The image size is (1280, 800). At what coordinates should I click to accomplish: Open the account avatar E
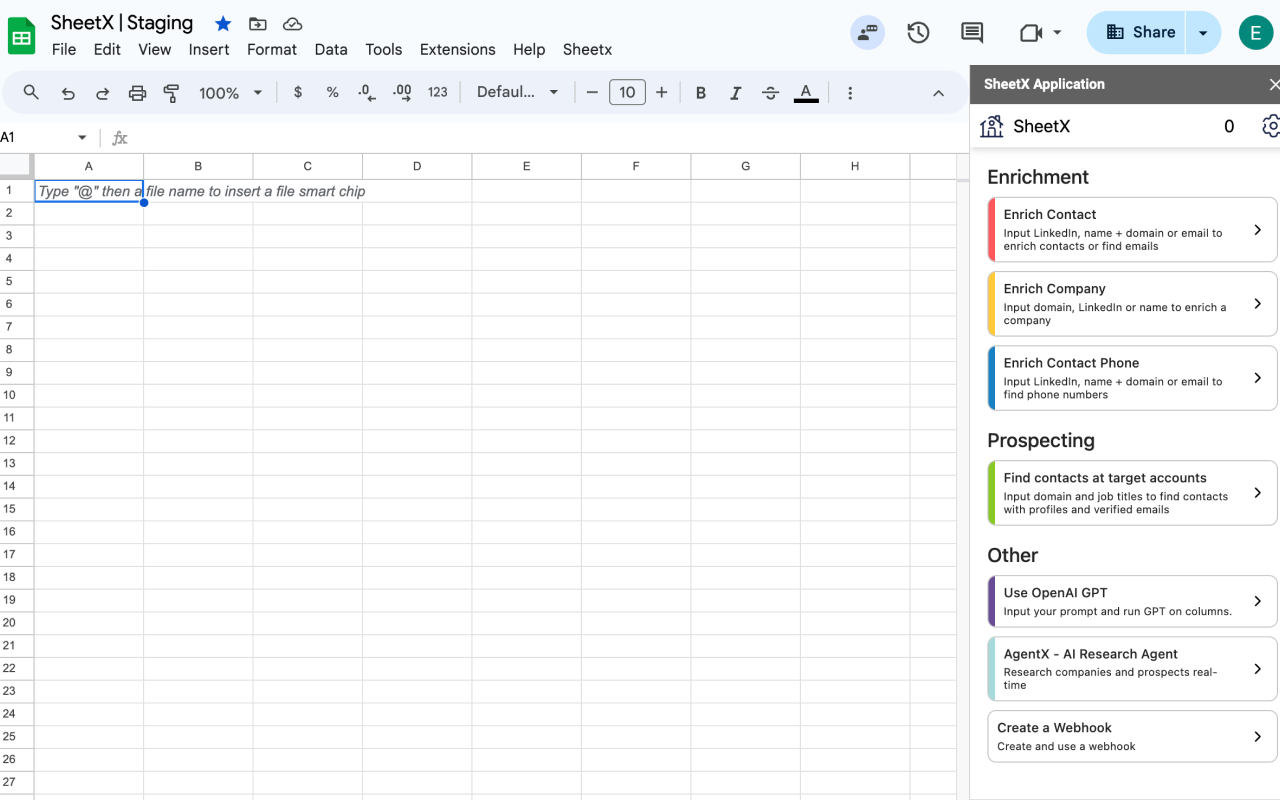pos(1255,32)
